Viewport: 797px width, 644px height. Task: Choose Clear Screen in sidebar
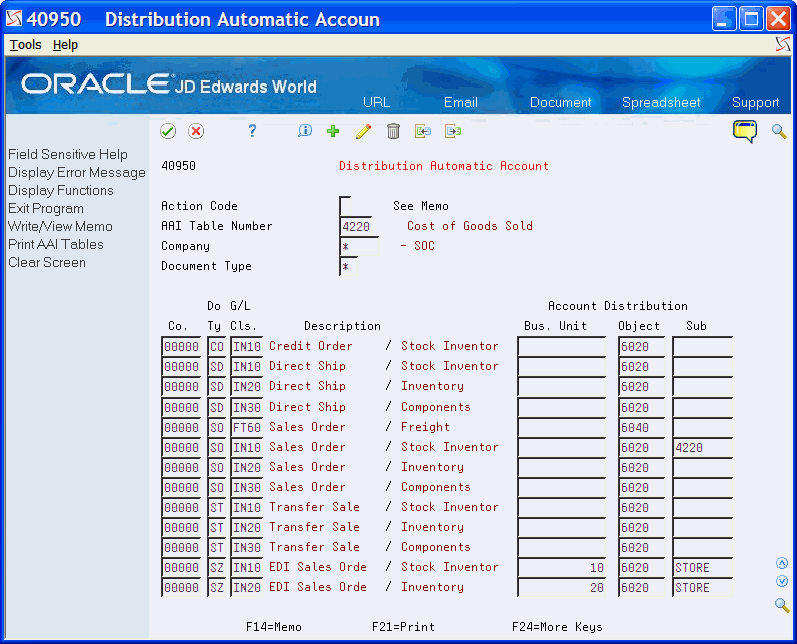pyautogui.click(x=47, y=262)
